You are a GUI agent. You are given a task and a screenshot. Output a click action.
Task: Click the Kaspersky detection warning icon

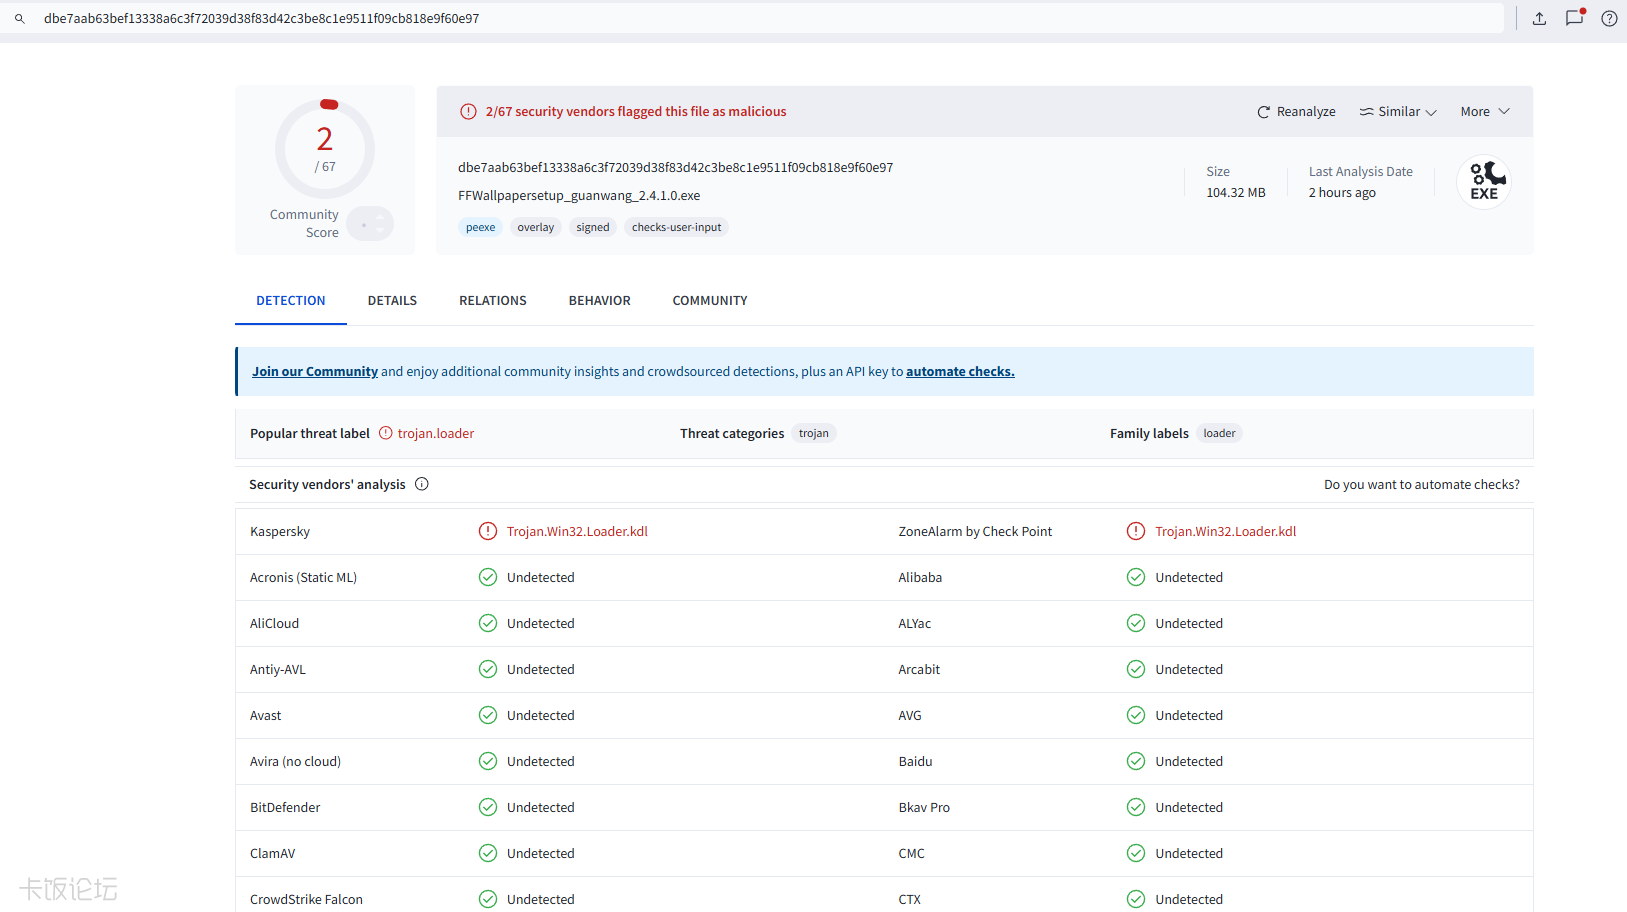tap(488, 531)
